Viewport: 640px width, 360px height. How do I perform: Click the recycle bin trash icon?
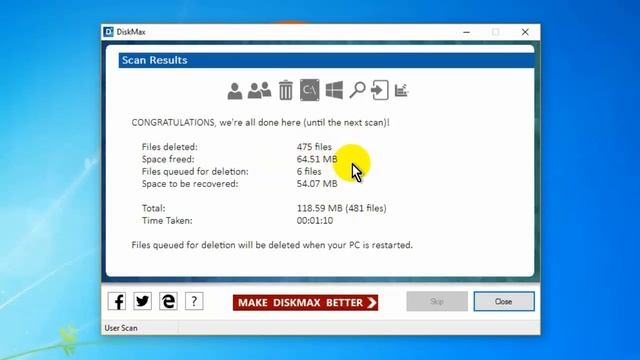coord(285,90)
